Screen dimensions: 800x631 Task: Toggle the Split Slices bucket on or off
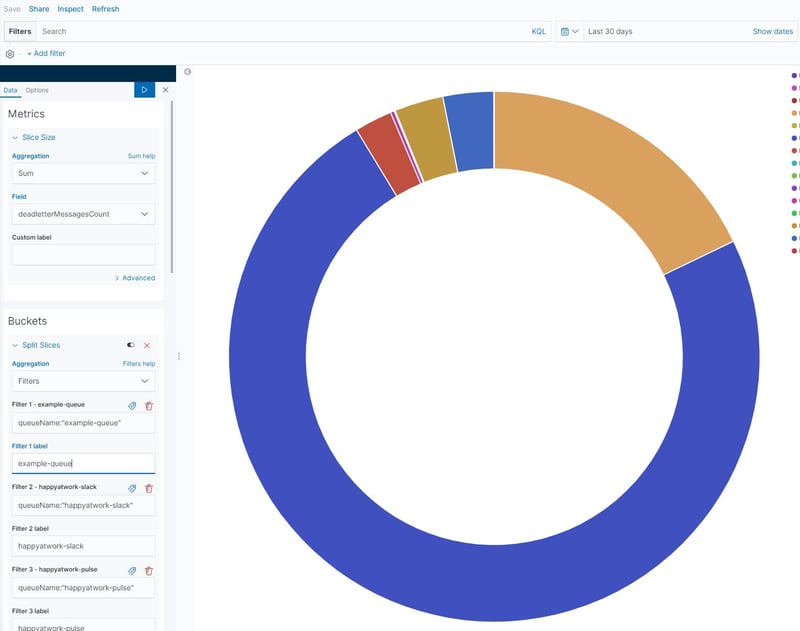pos(131,344)
